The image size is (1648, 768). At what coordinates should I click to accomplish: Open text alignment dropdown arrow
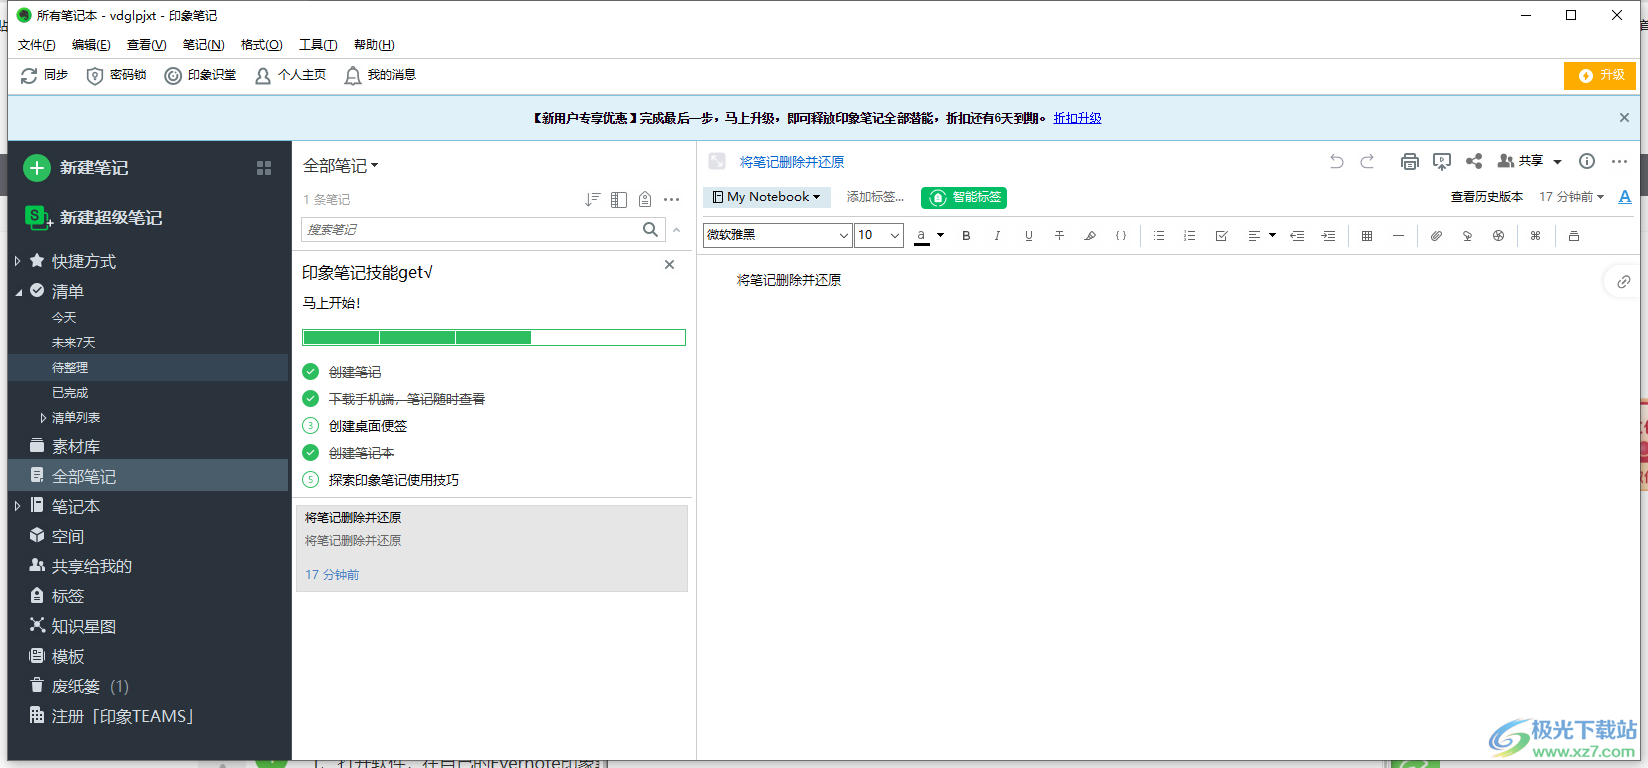(x=1272, y=236)
